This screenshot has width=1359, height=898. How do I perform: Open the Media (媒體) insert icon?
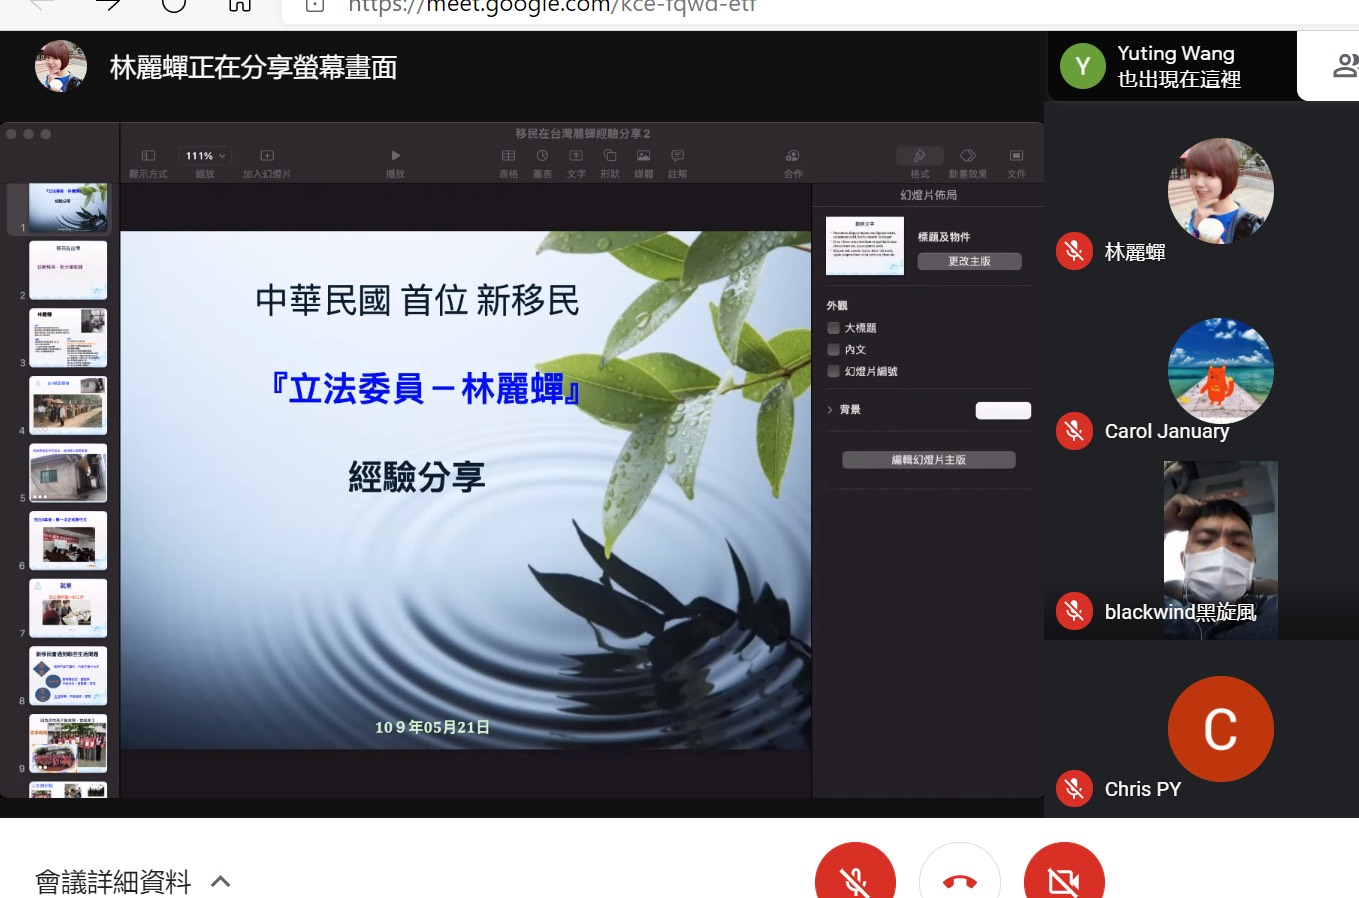pyautogui.click(x=643, y=156)
